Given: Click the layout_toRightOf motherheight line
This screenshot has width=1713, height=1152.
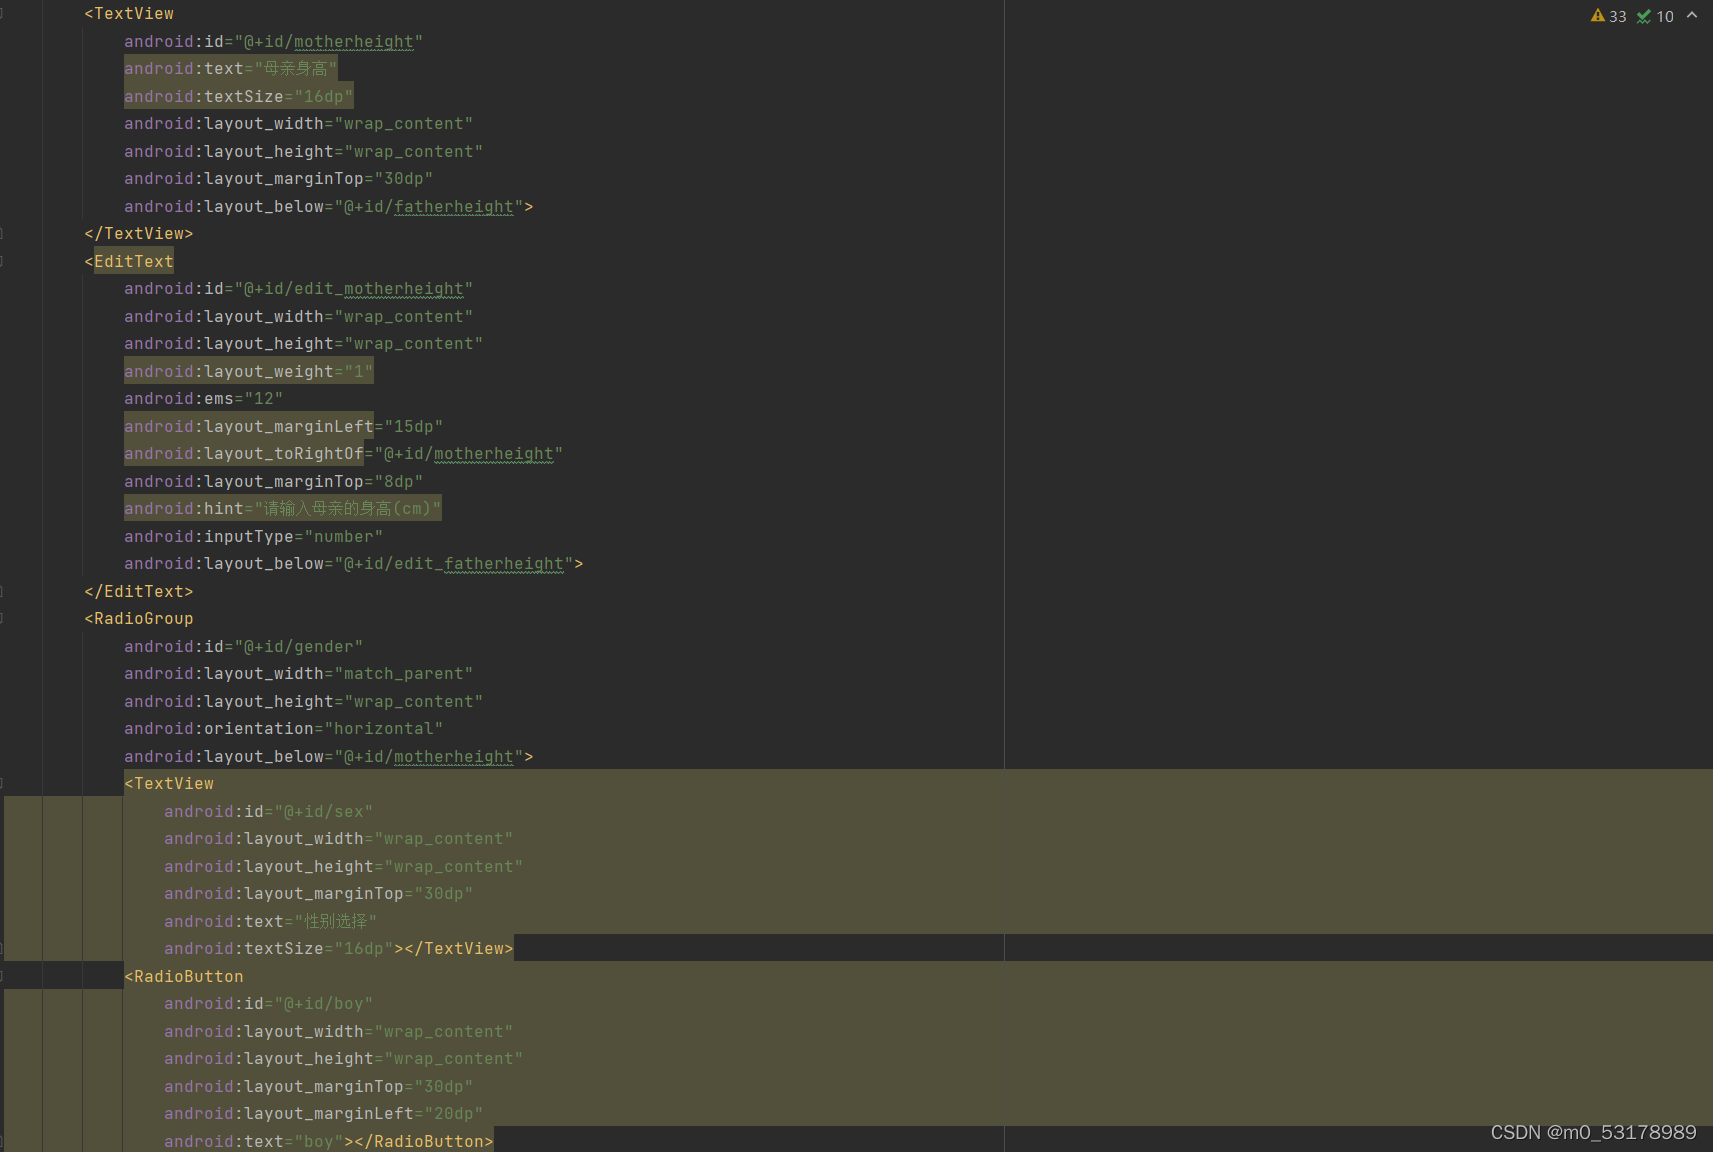Looking at the screenshot, I should pos(343,453).
